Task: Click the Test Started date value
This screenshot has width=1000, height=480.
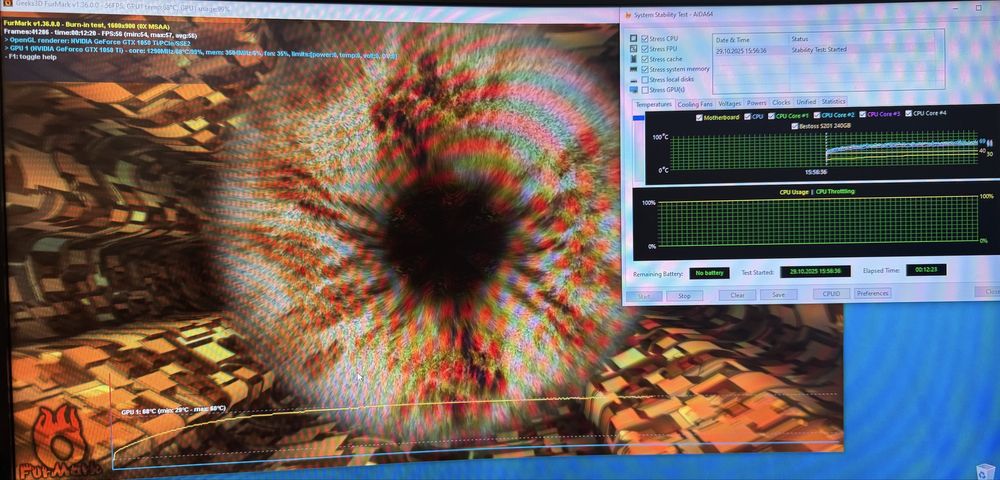Action: [815, 272]
